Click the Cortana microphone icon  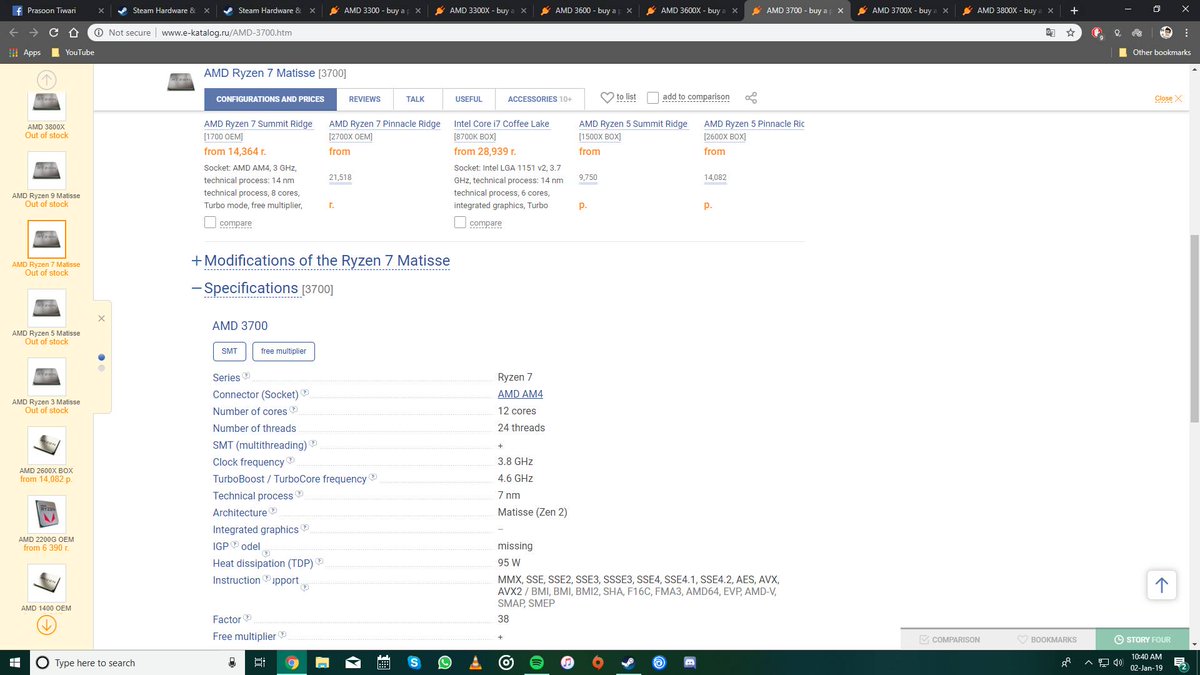click(232, 662)
